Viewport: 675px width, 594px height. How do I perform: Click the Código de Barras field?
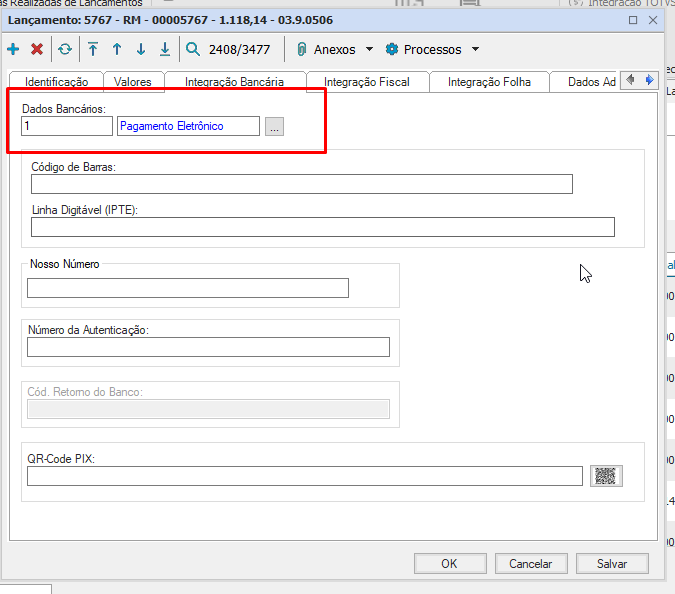click(x=302, y=184)
